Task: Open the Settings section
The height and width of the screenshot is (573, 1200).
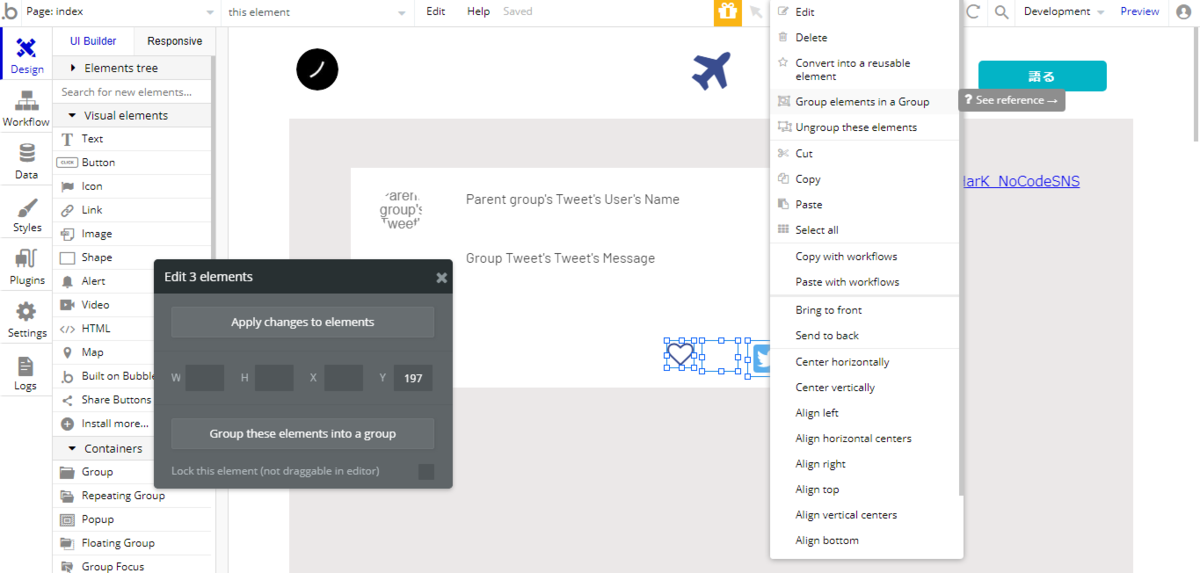Action: [x=26, y=320]
